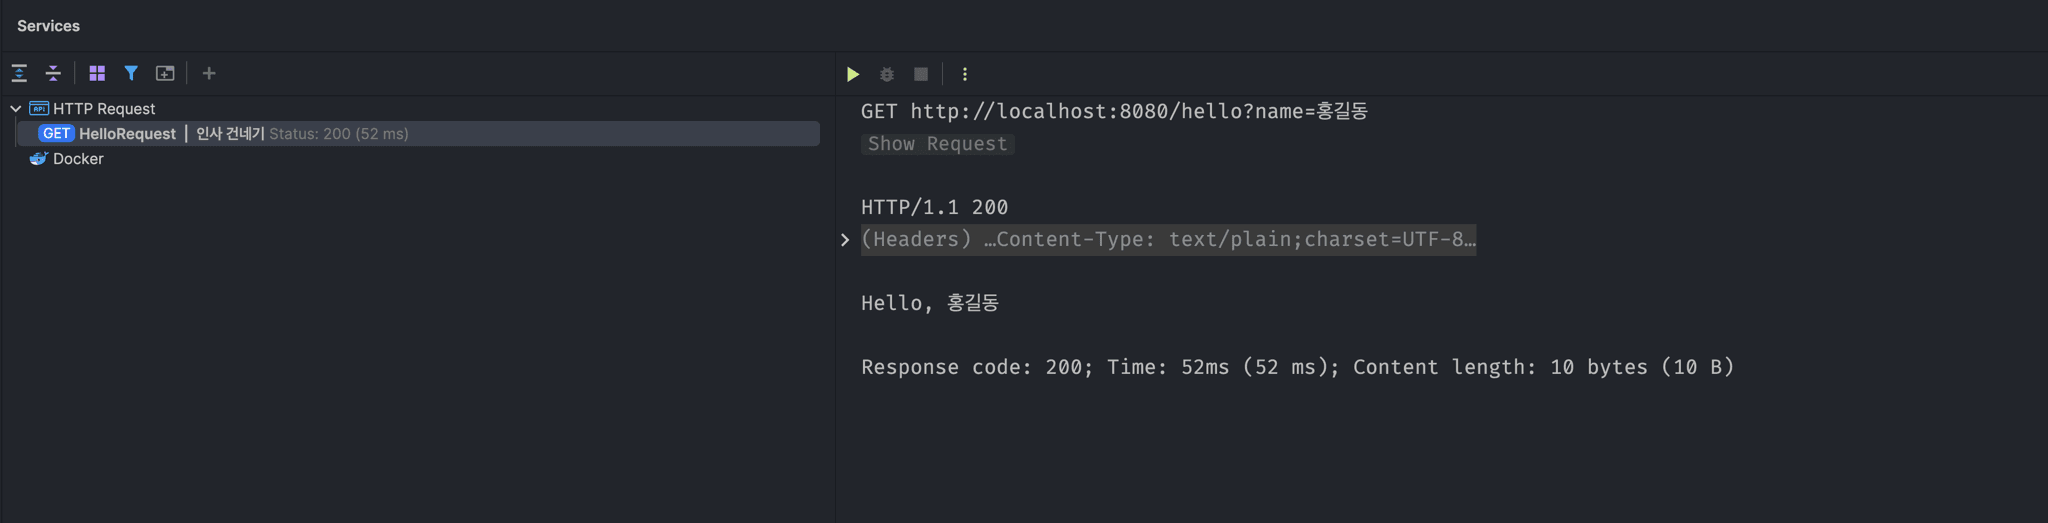The width and height of the screenshot is (2048, 523).
Task: Open the vertical three-dot More menu
Action: [965, 74]
